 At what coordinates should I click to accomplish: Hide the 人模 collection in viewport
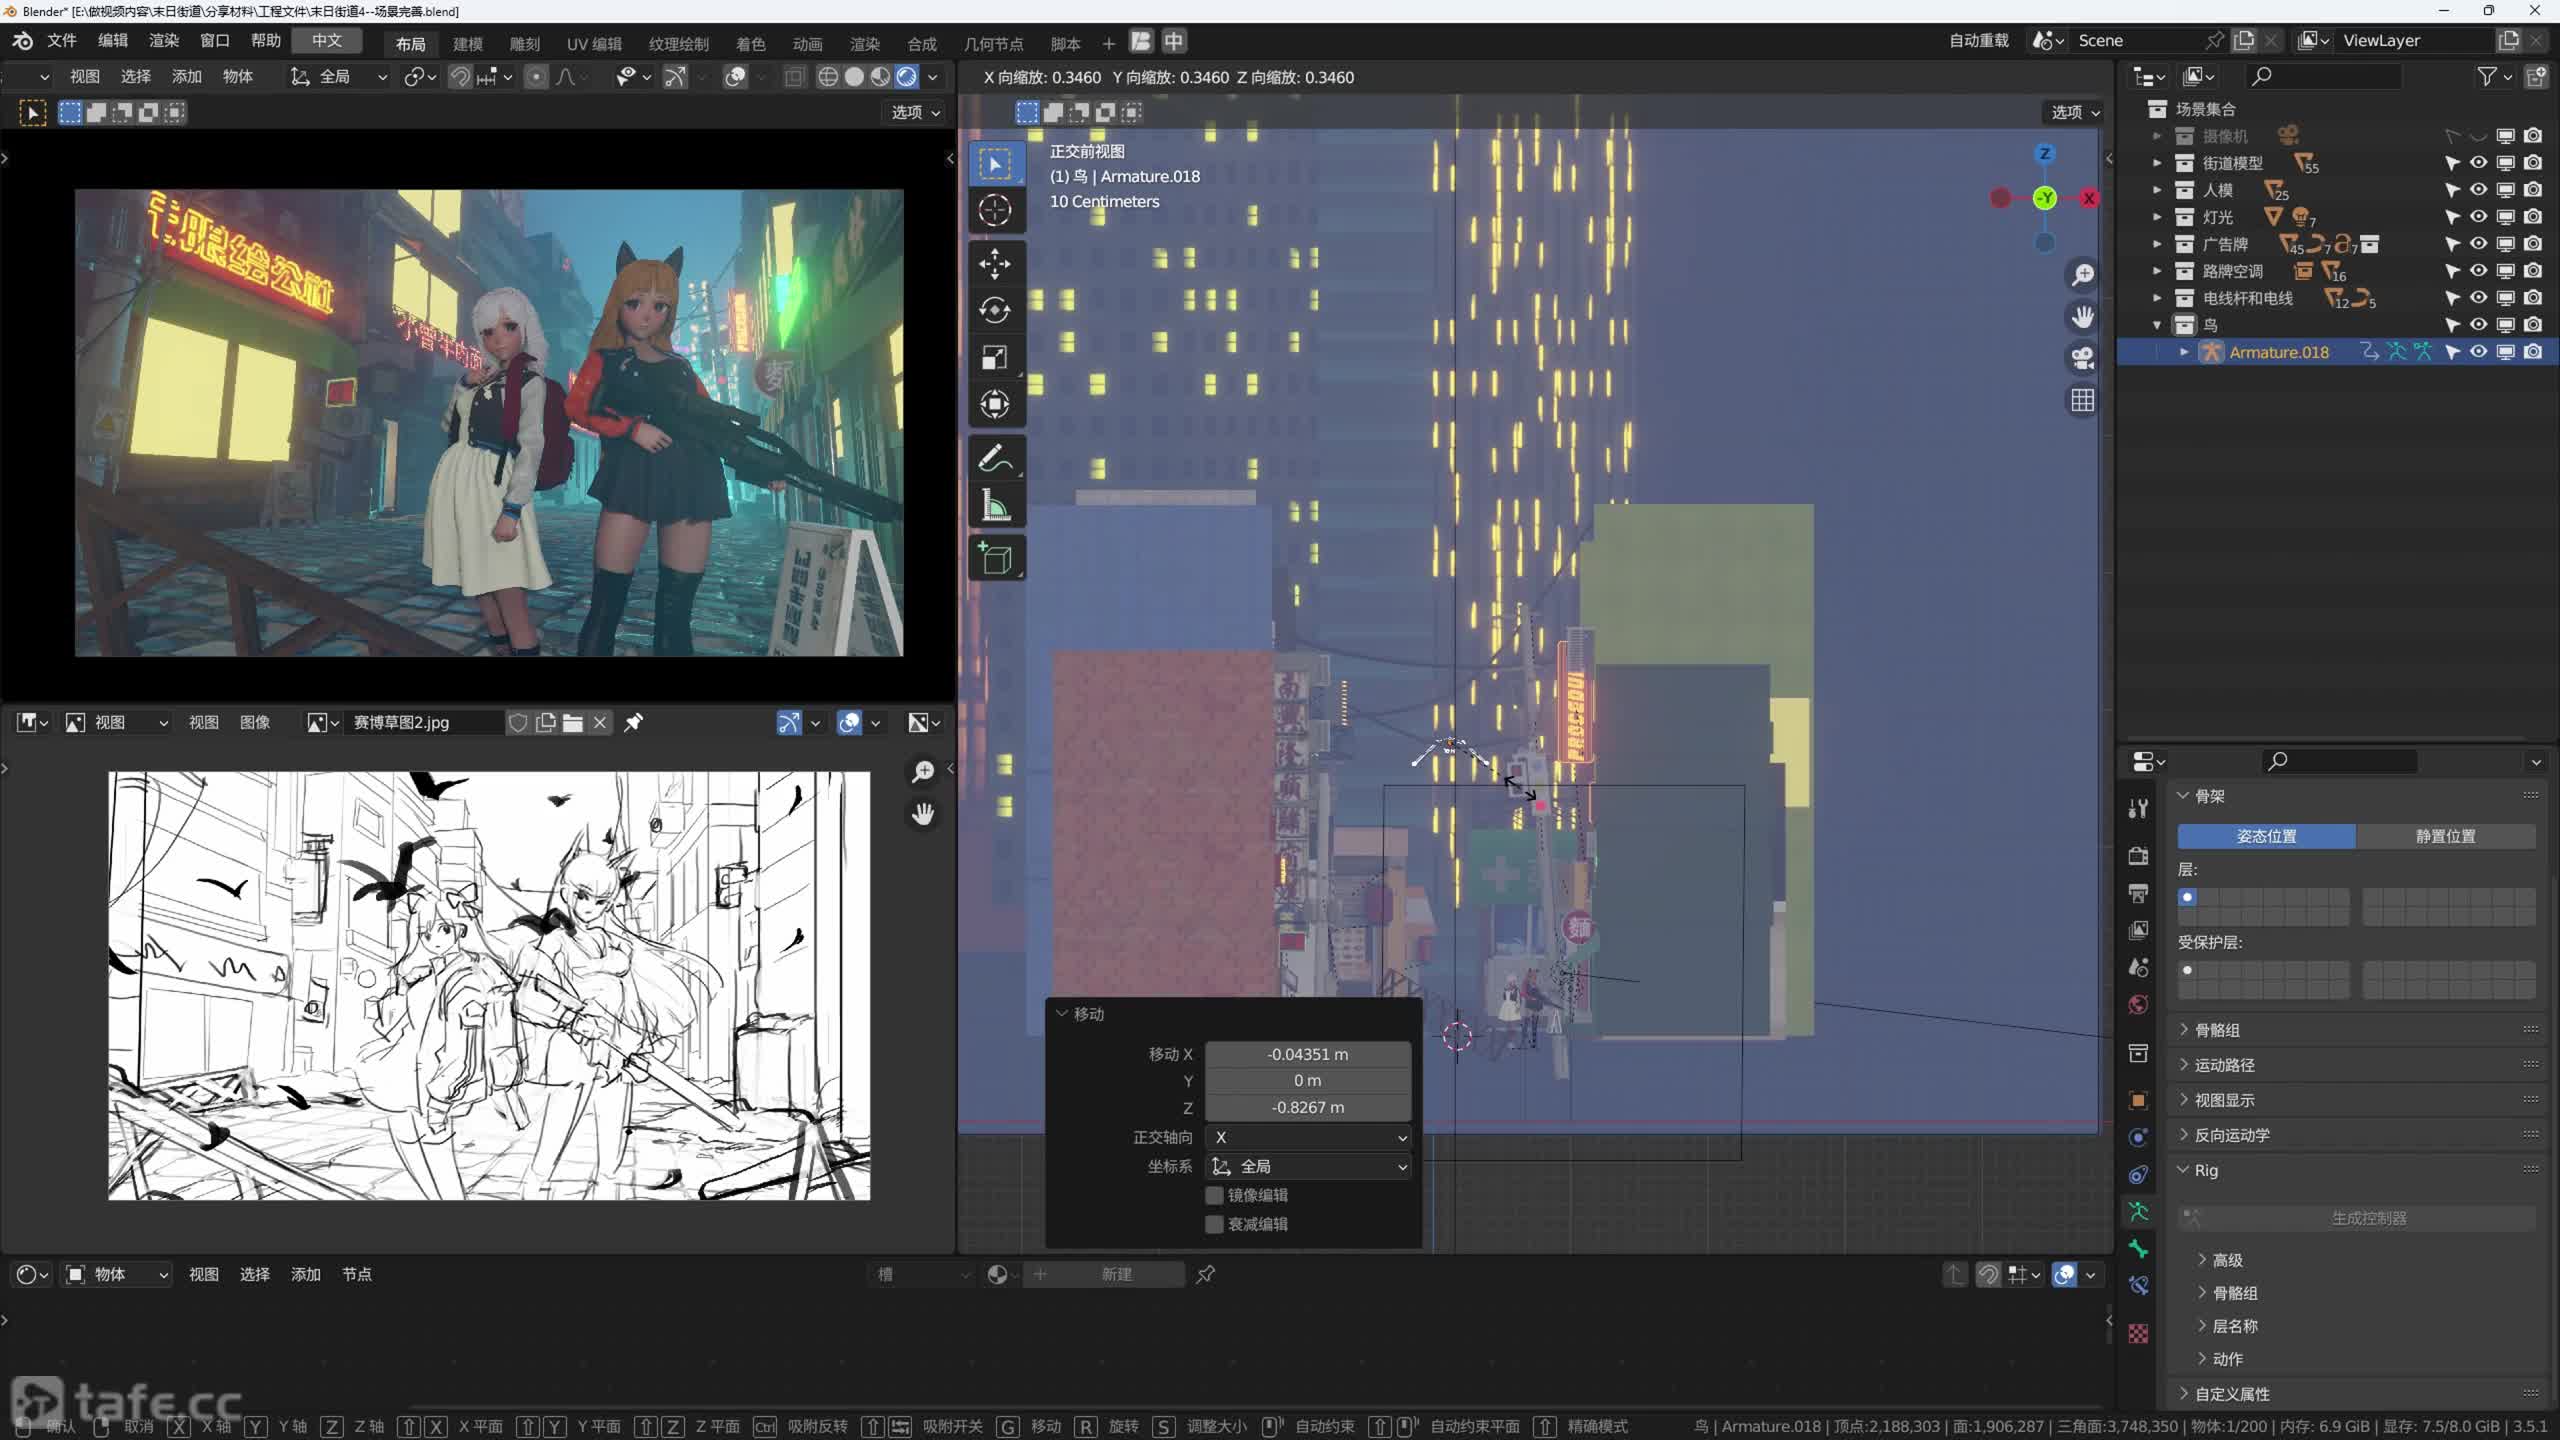2479,190
